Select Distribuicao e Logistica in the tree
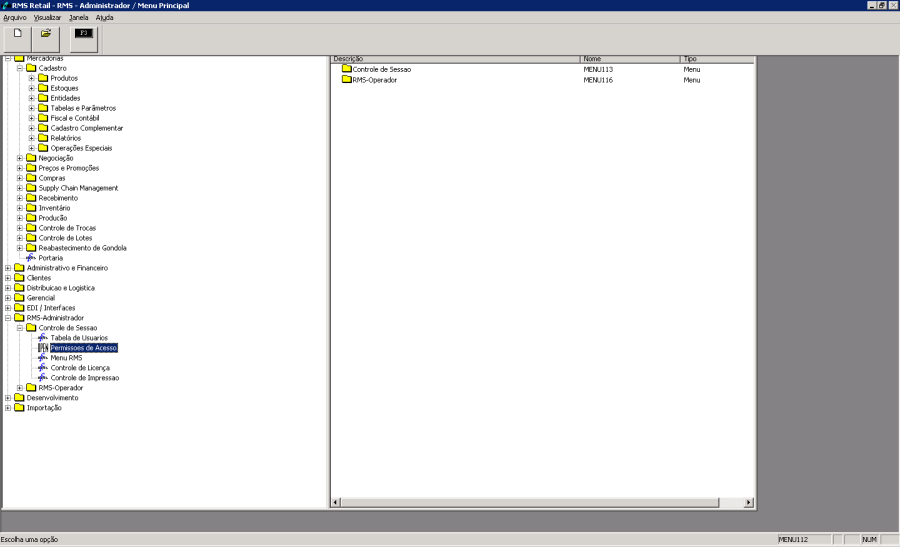The image size is (900, 547). coord(61,288)
